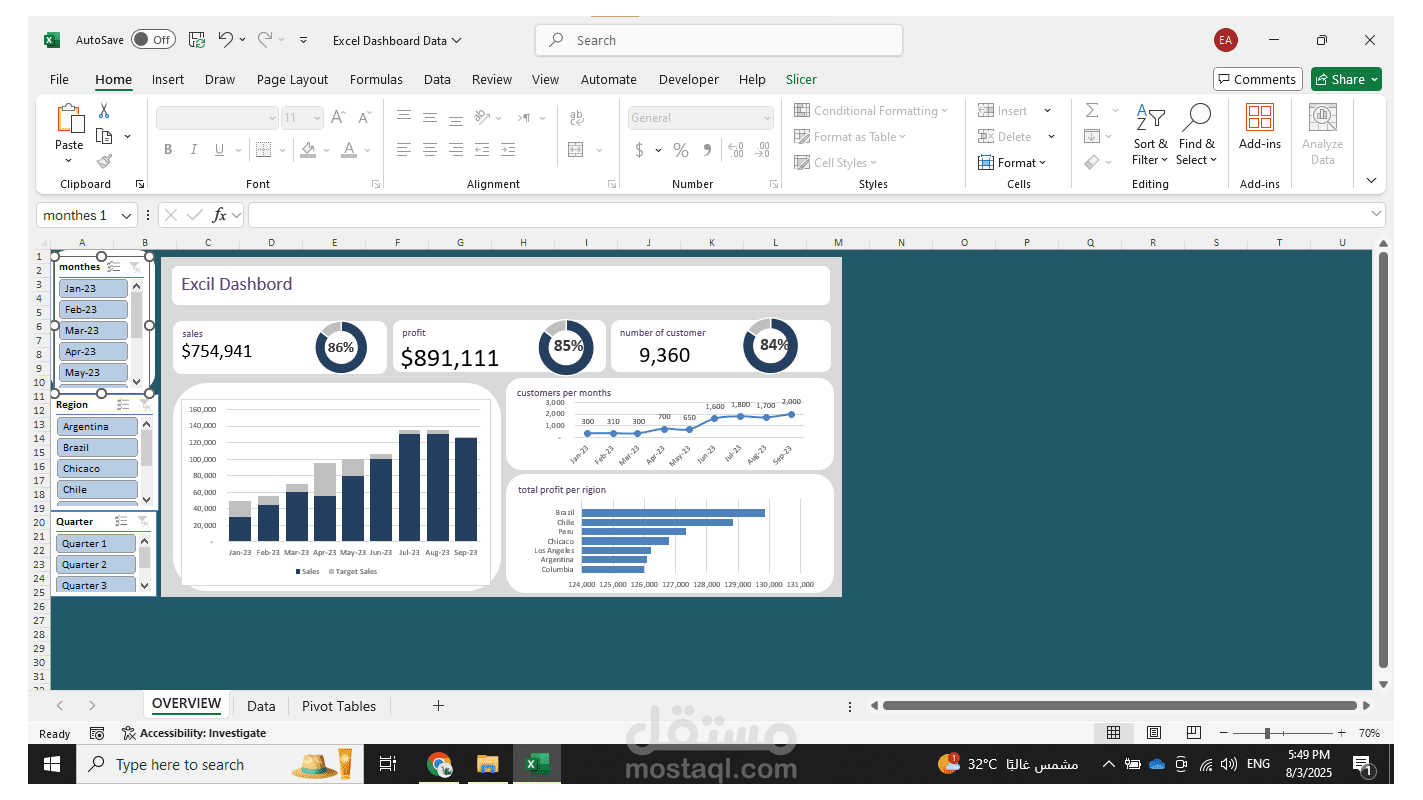Expand the Name Box dropdown arrow
This screenshot has height=800, width=1423.
click(127, 215)
